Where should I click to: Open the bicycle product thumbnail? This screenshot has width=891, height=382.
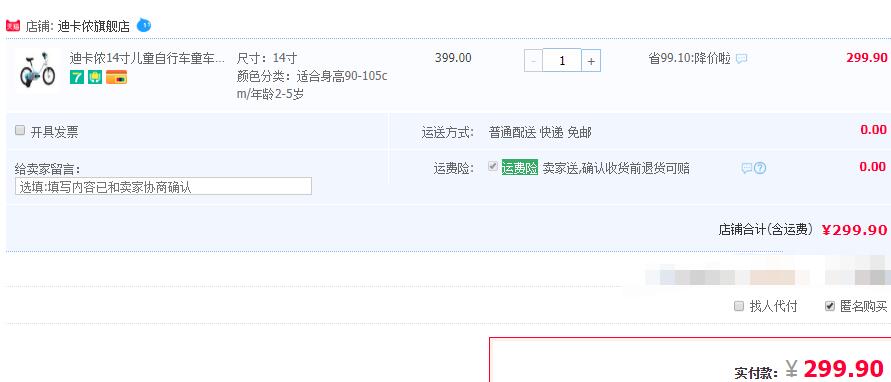click(x=38, y=69)
